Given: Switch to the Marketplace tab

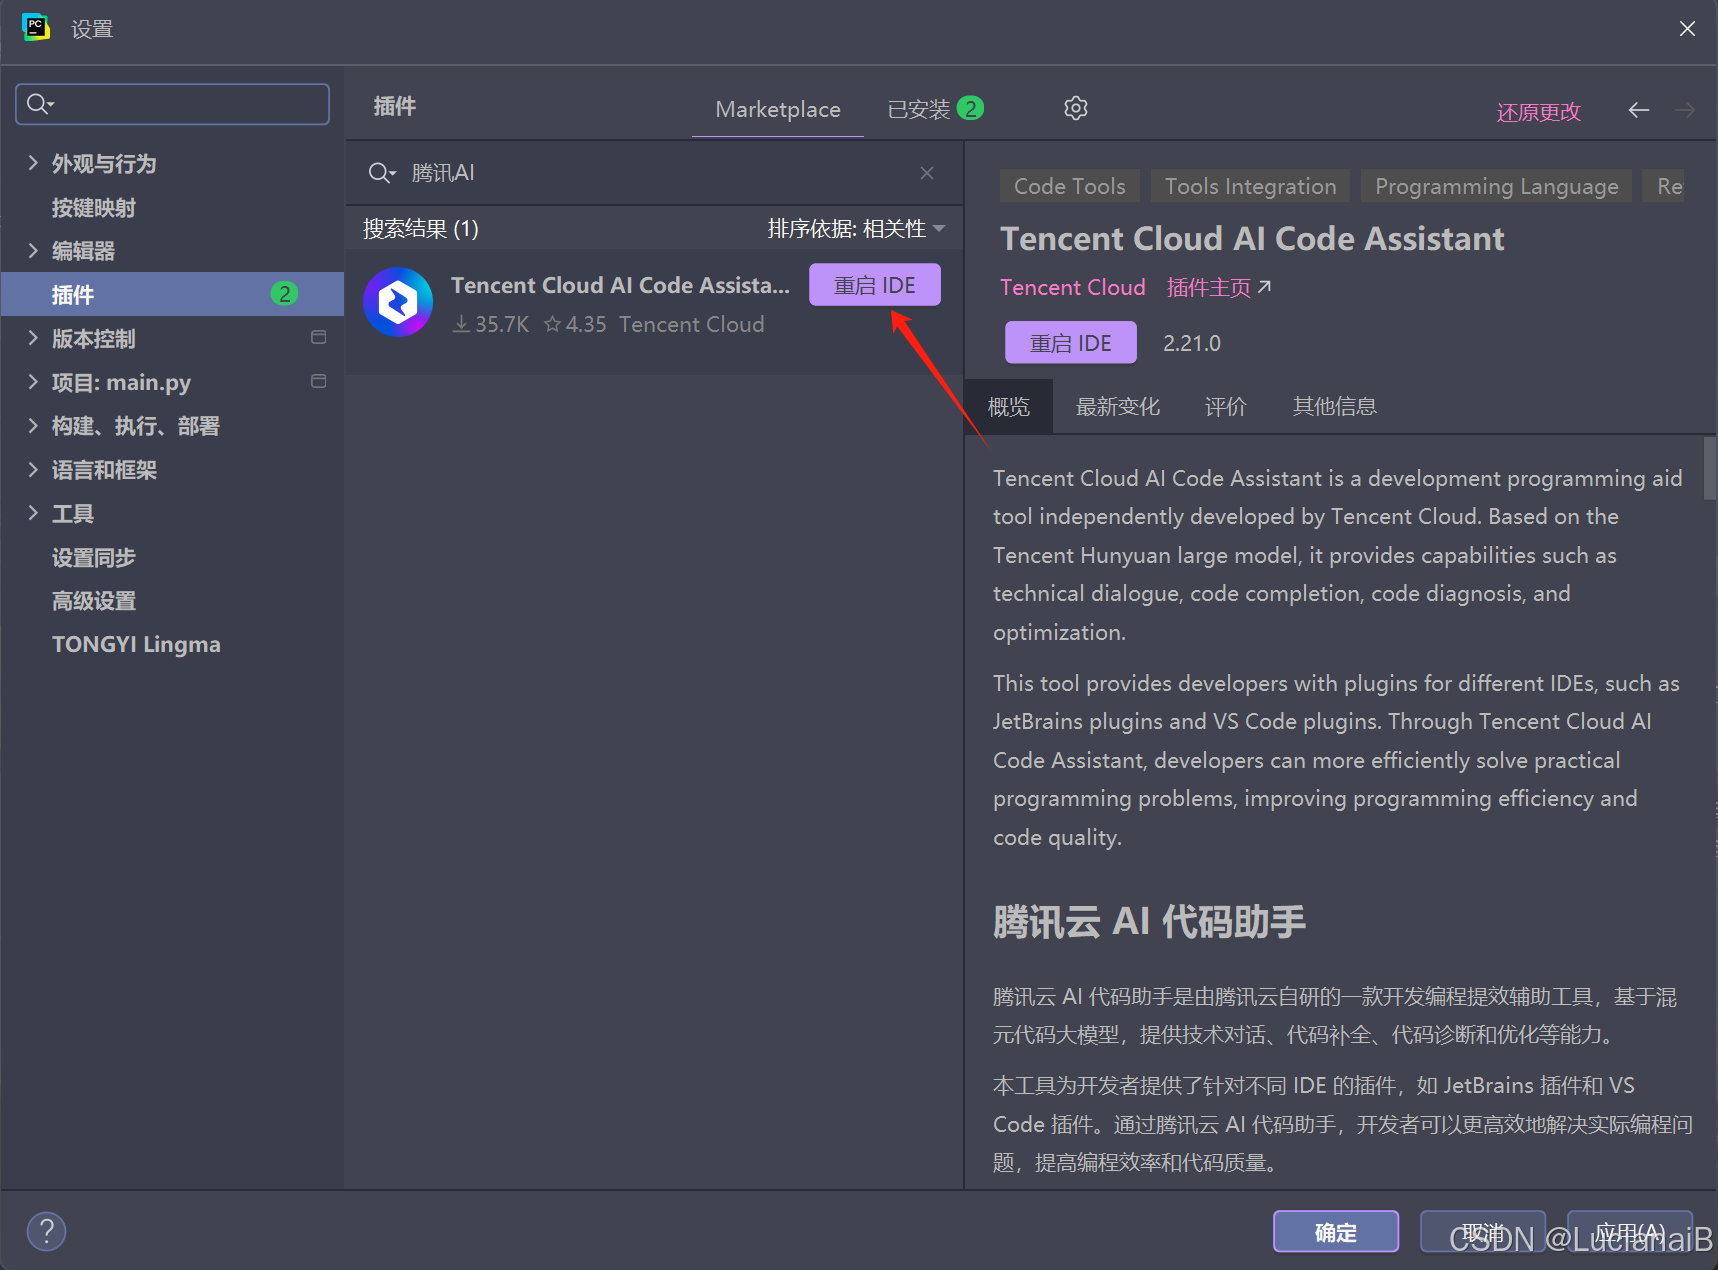Looking at the screenshot, I should coord(778,109).
